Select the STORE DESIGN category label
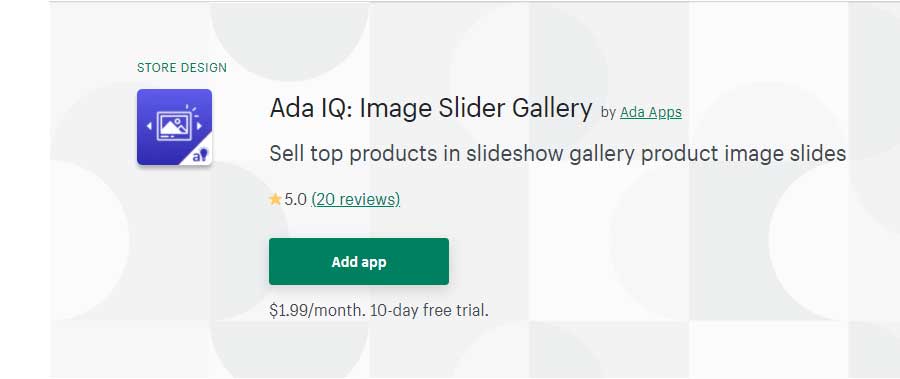 click(182, 68)
